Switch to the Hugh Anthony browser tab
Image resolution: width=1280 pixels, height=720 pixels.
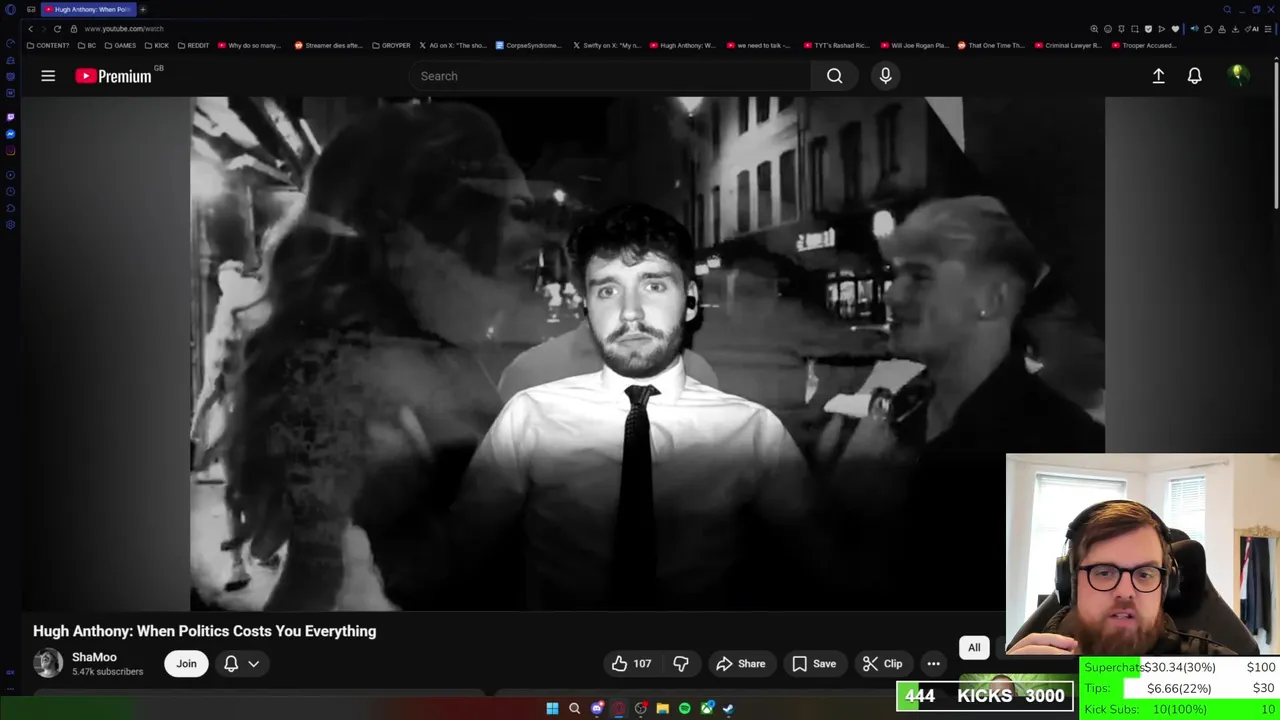[88, 9]
